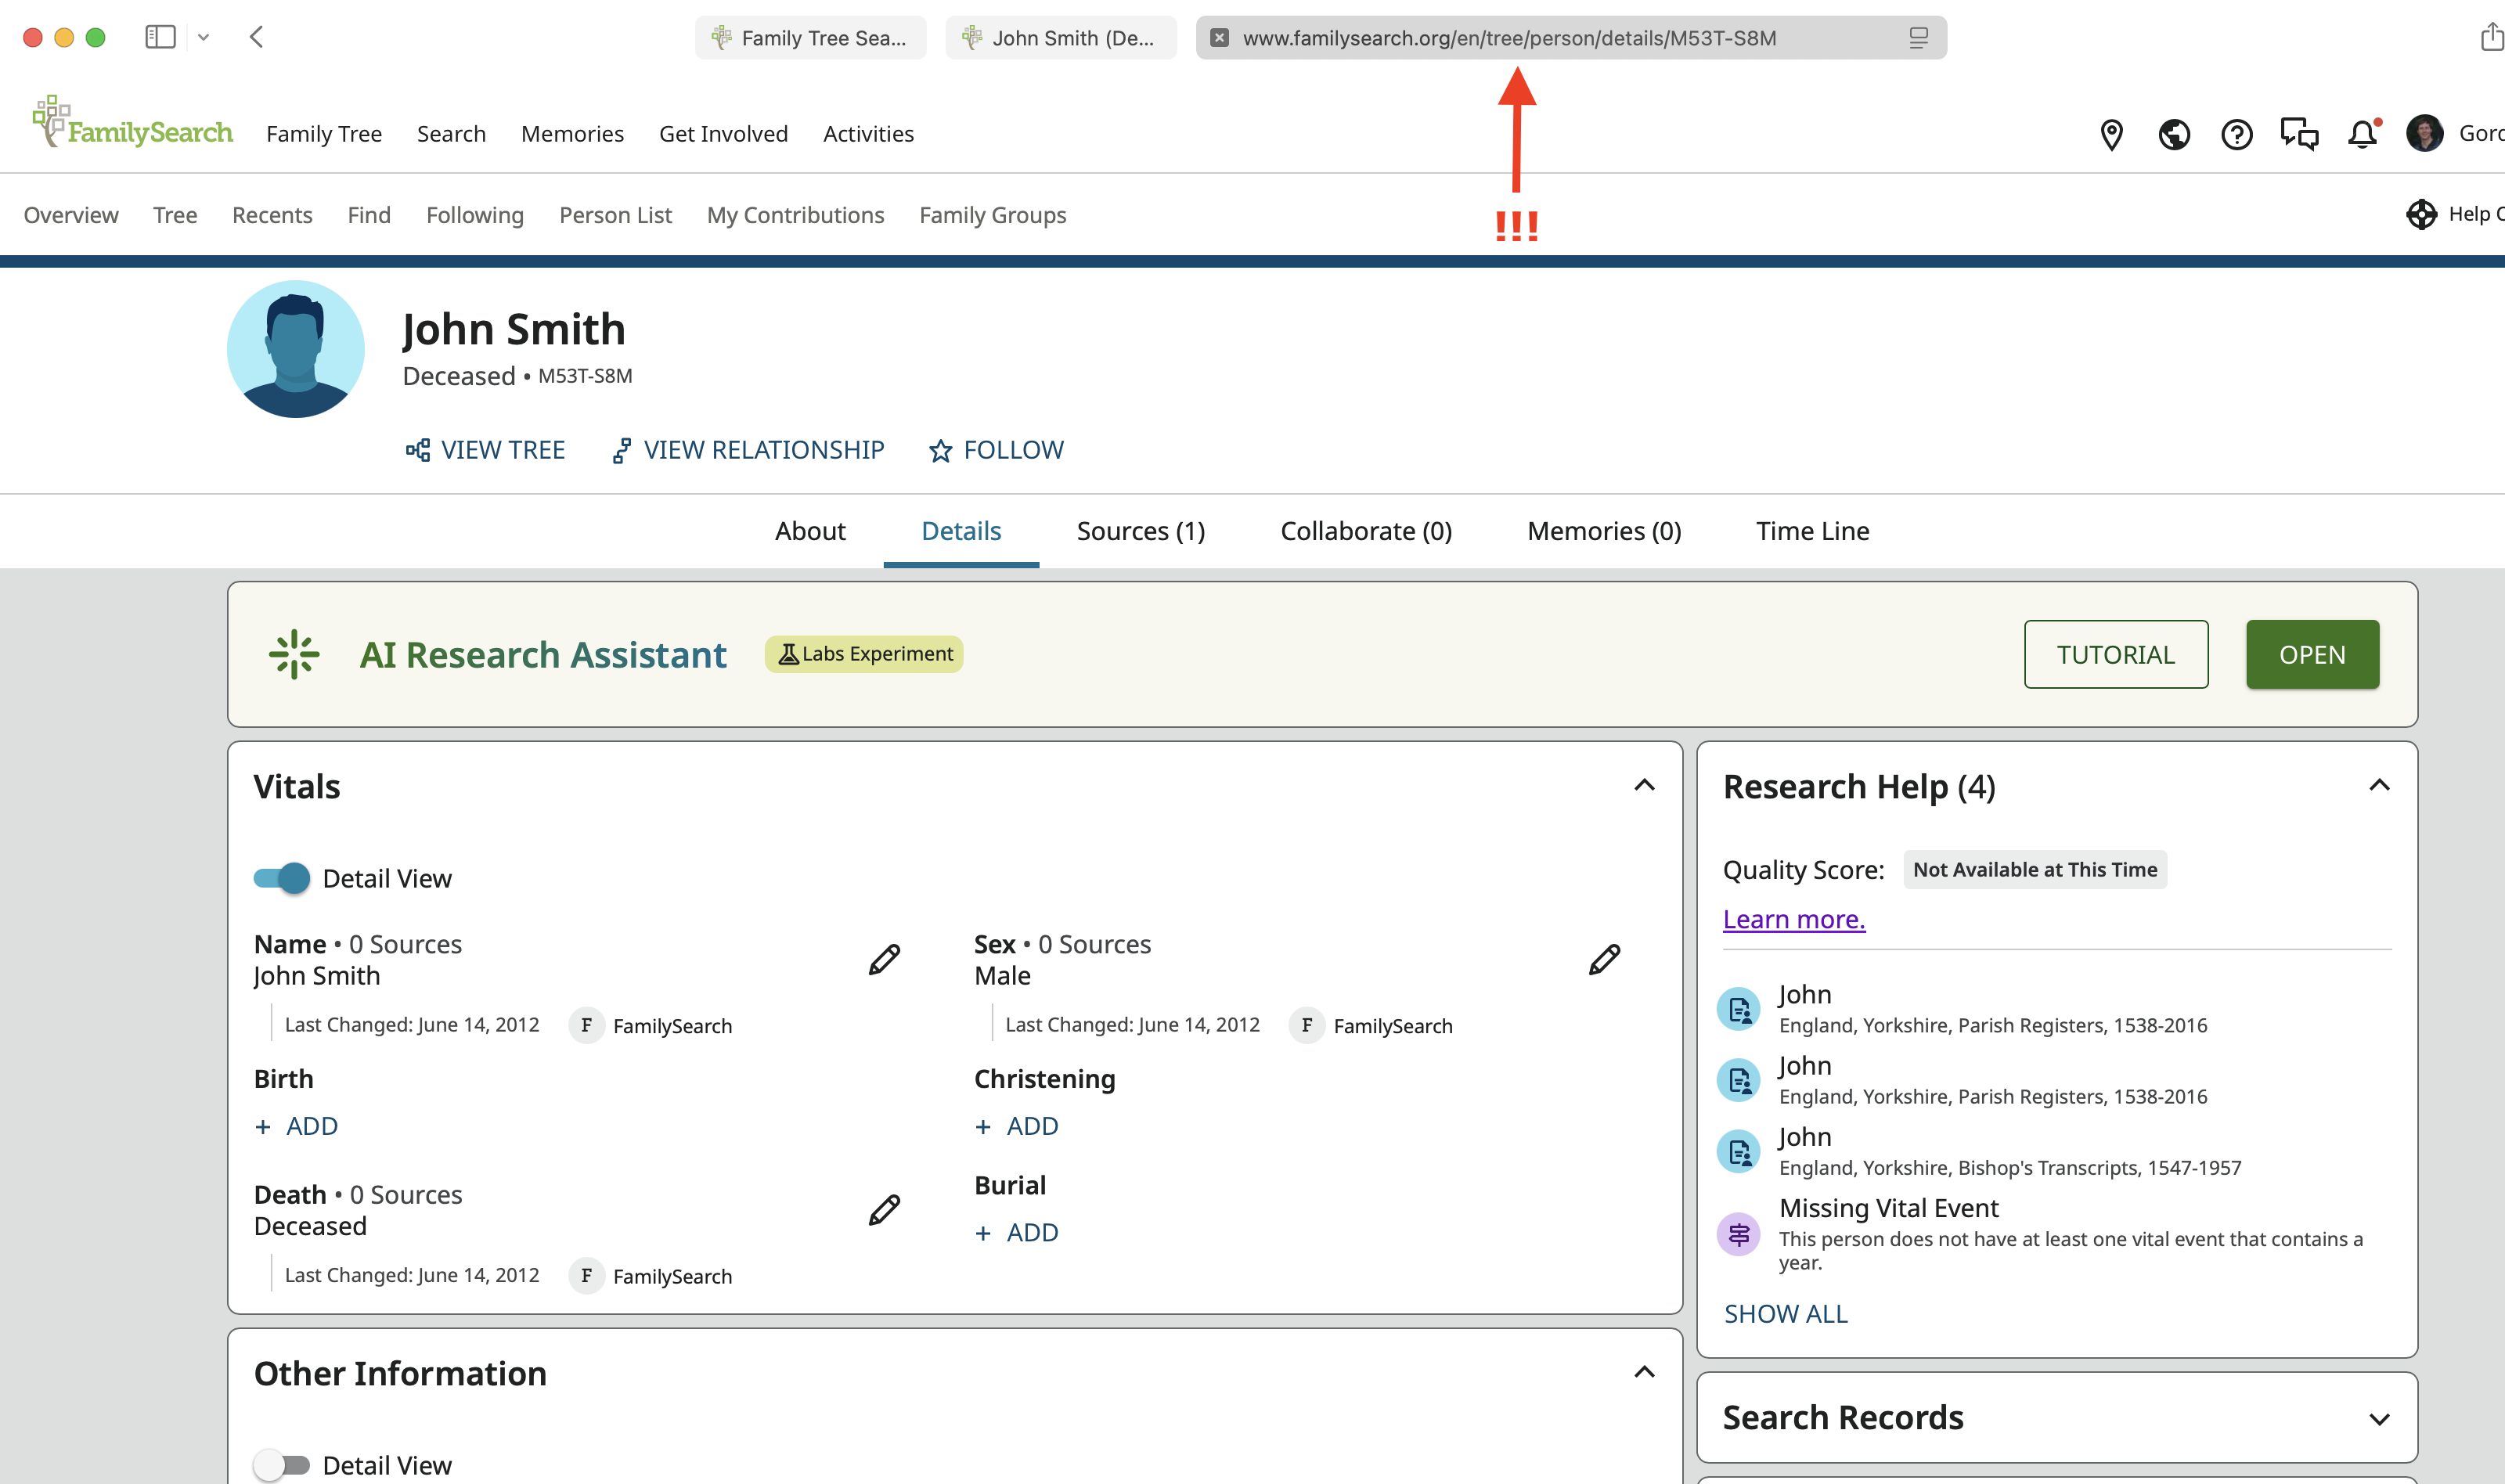
Task: Open the location pin icon in header
Action: pos(2111,134)
